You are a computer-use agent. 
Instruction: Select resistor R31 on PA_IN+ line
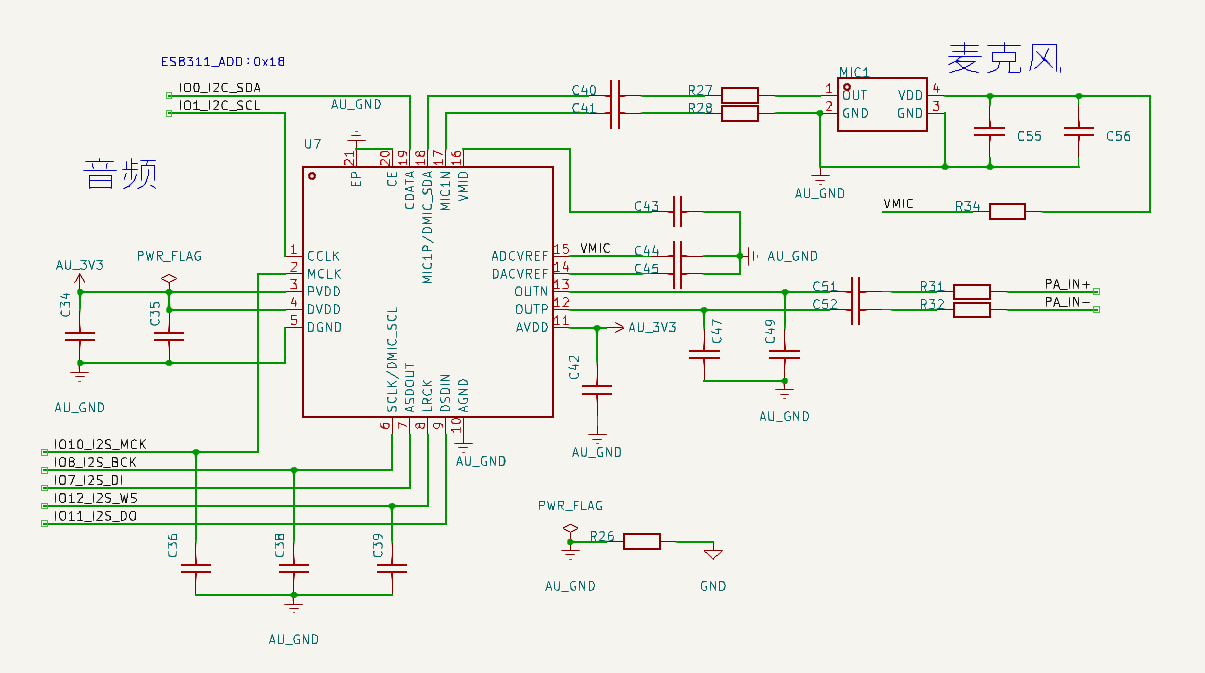coord(972,291)
